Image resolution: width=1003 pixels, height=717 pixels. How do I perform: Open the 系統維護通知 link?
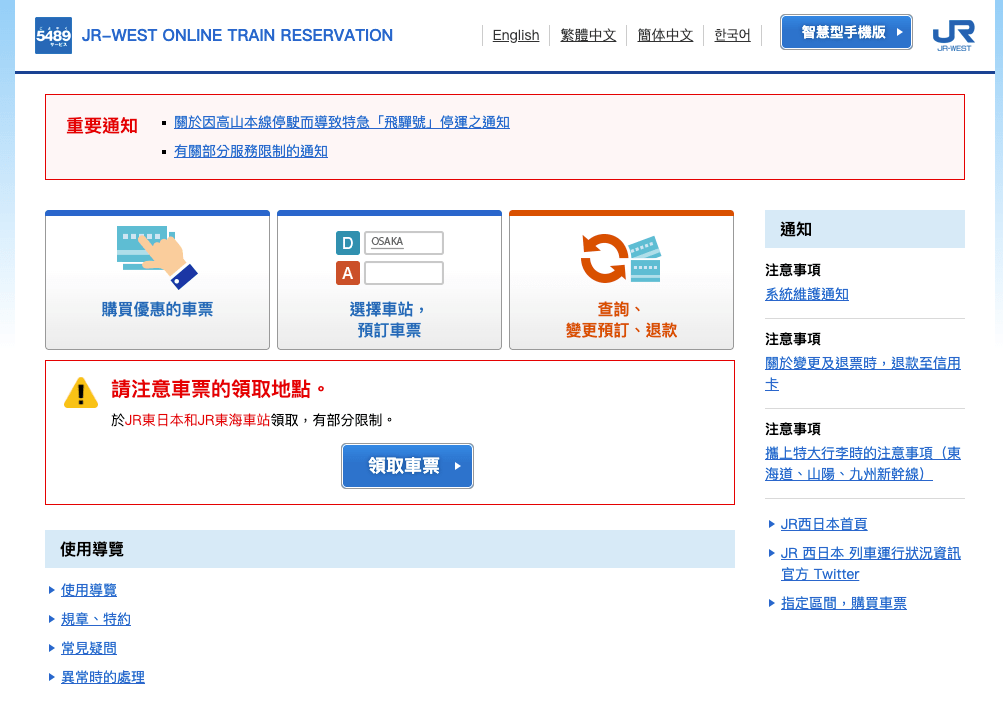point(807,294)
